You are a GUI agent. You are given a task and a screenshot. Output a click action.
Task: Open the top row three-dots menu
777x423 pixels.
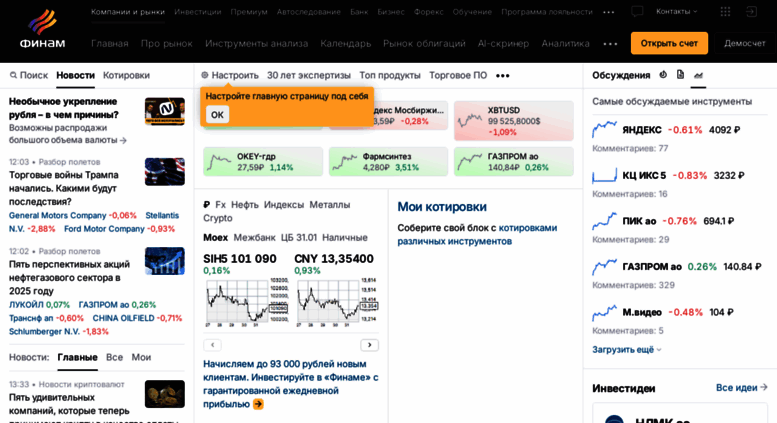[609, 12]
